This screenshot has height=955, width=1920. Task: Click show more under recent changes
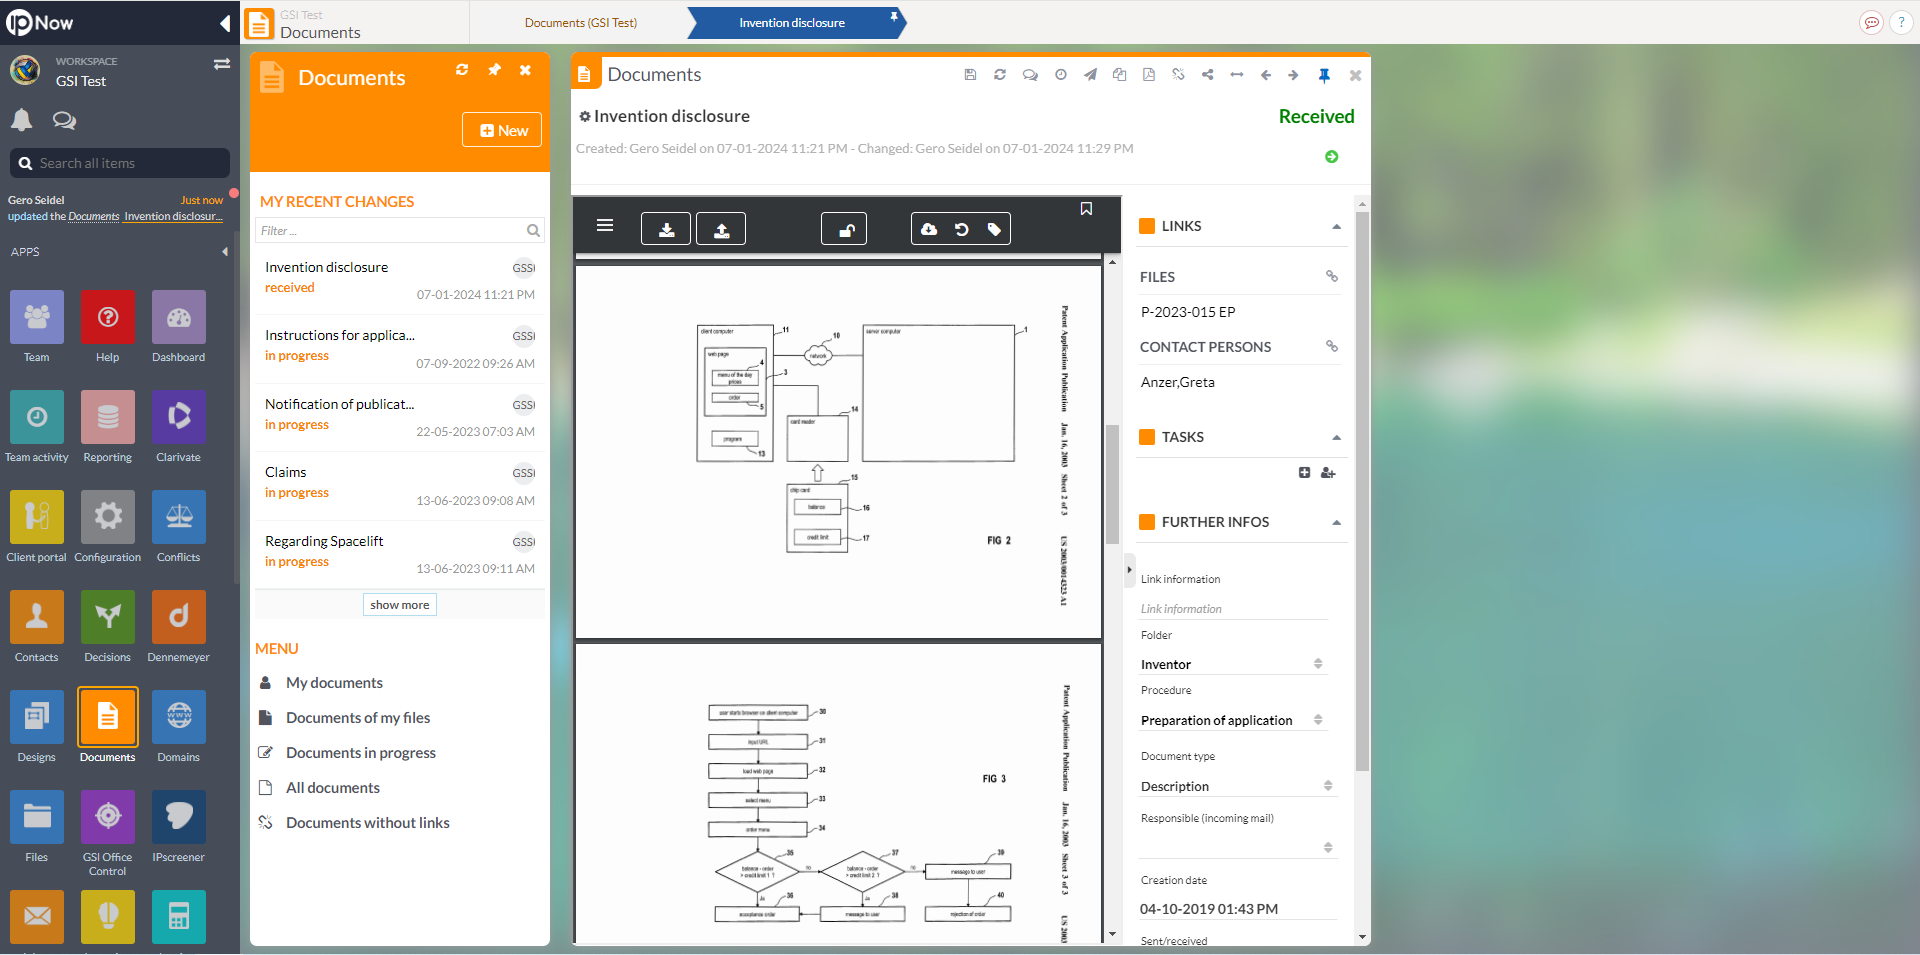click(399, 604)
